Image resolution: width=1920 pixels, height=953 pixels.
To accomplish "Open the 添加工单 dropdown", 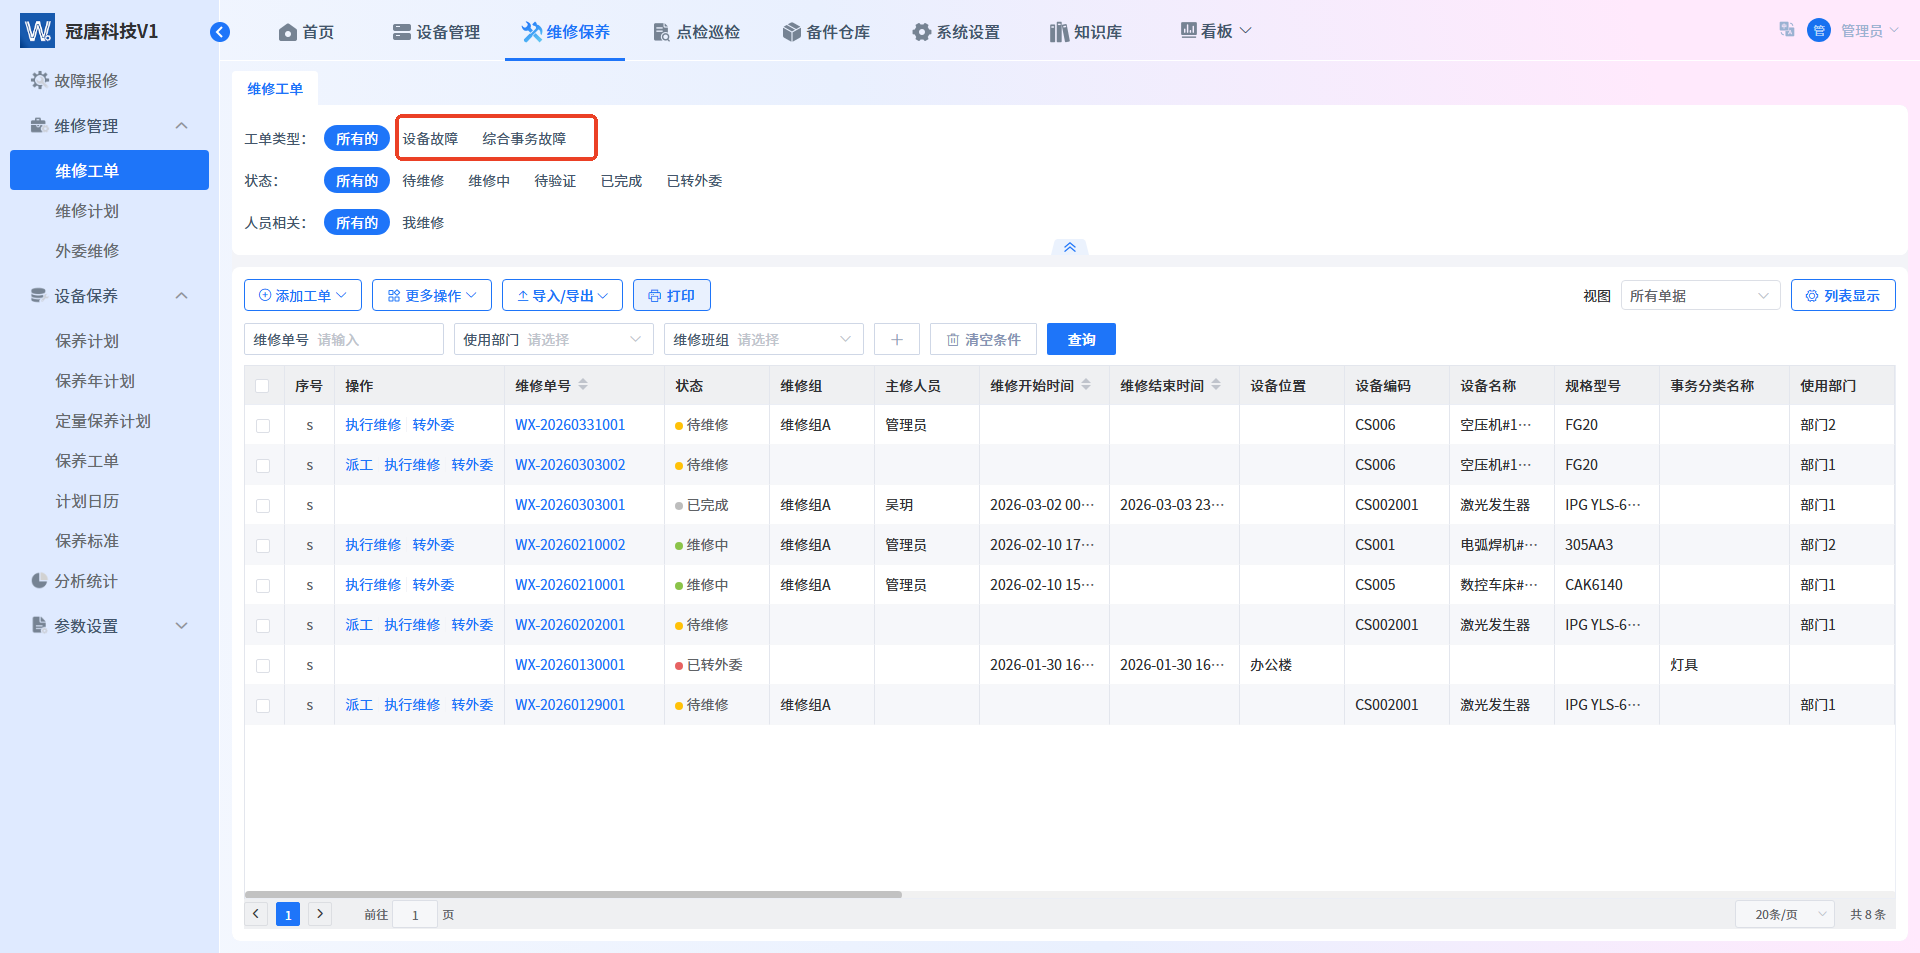I will [x=303, y=296].
